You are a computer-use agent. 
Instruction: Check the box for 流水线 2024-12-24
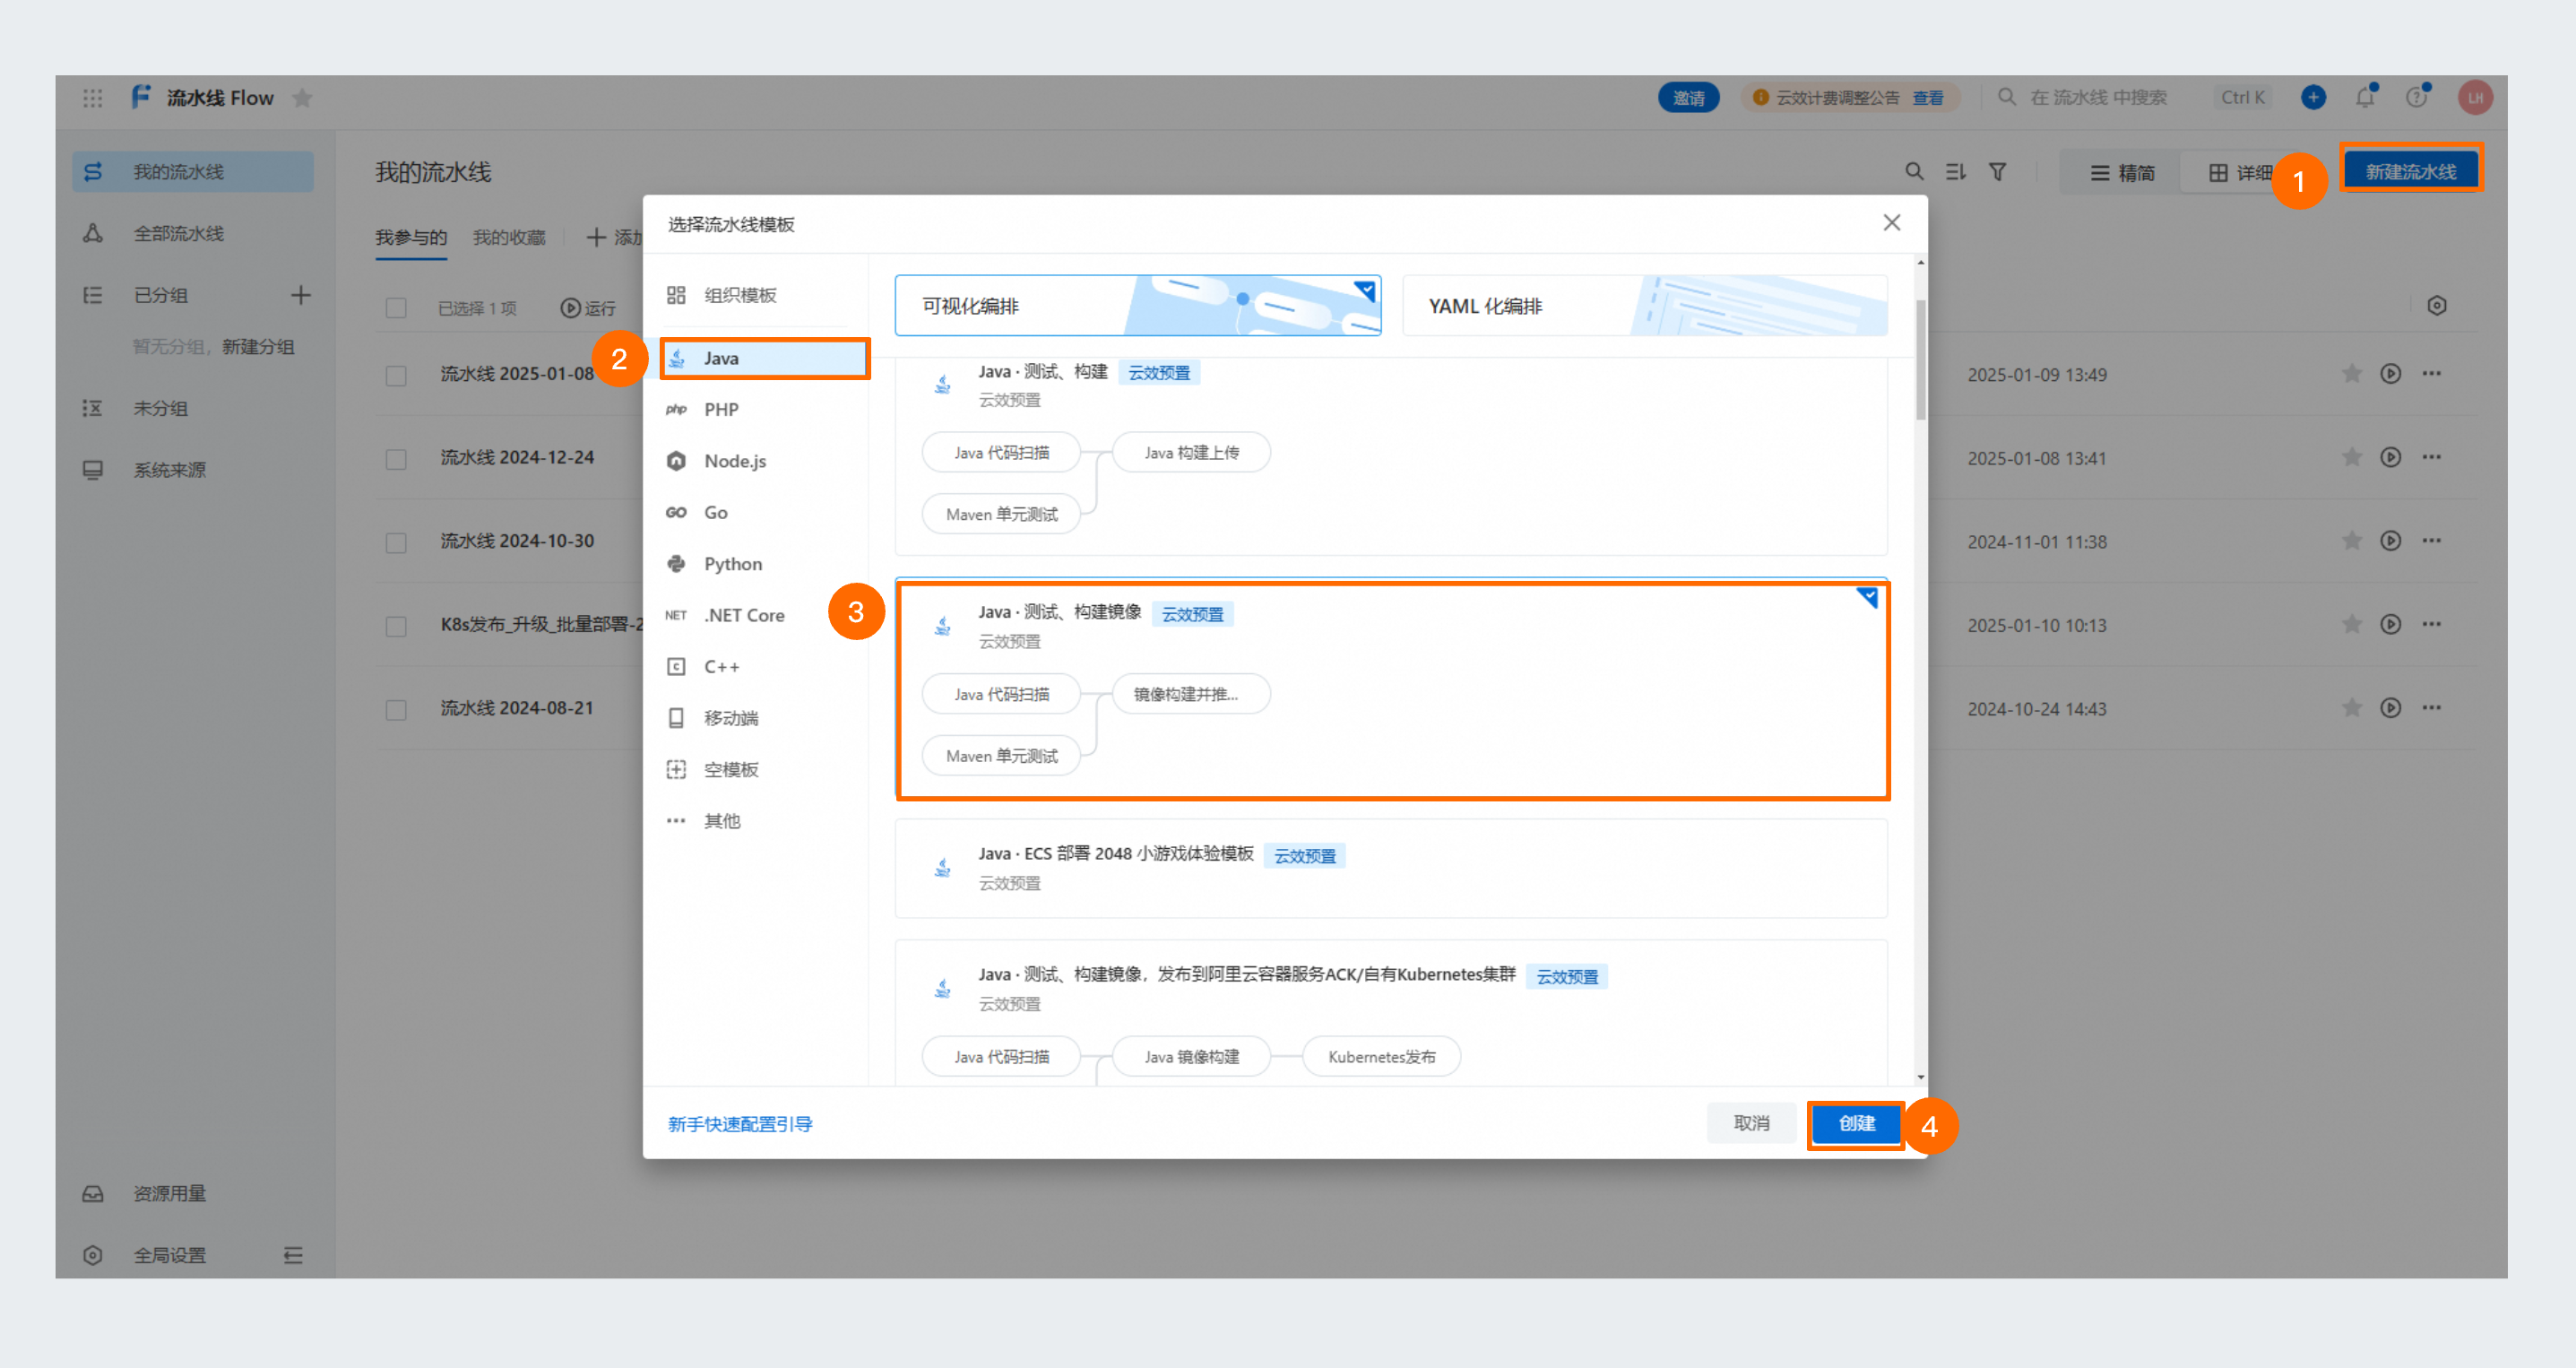coord(396,459)
